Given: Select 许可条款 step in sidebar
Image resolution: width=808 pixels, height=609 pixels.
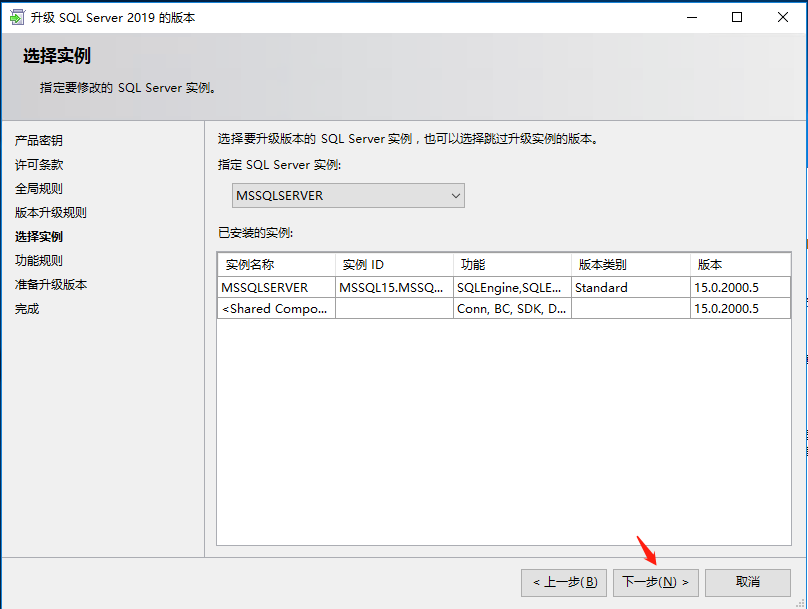Looking at the screenshot, I should (x=39, y=165).
